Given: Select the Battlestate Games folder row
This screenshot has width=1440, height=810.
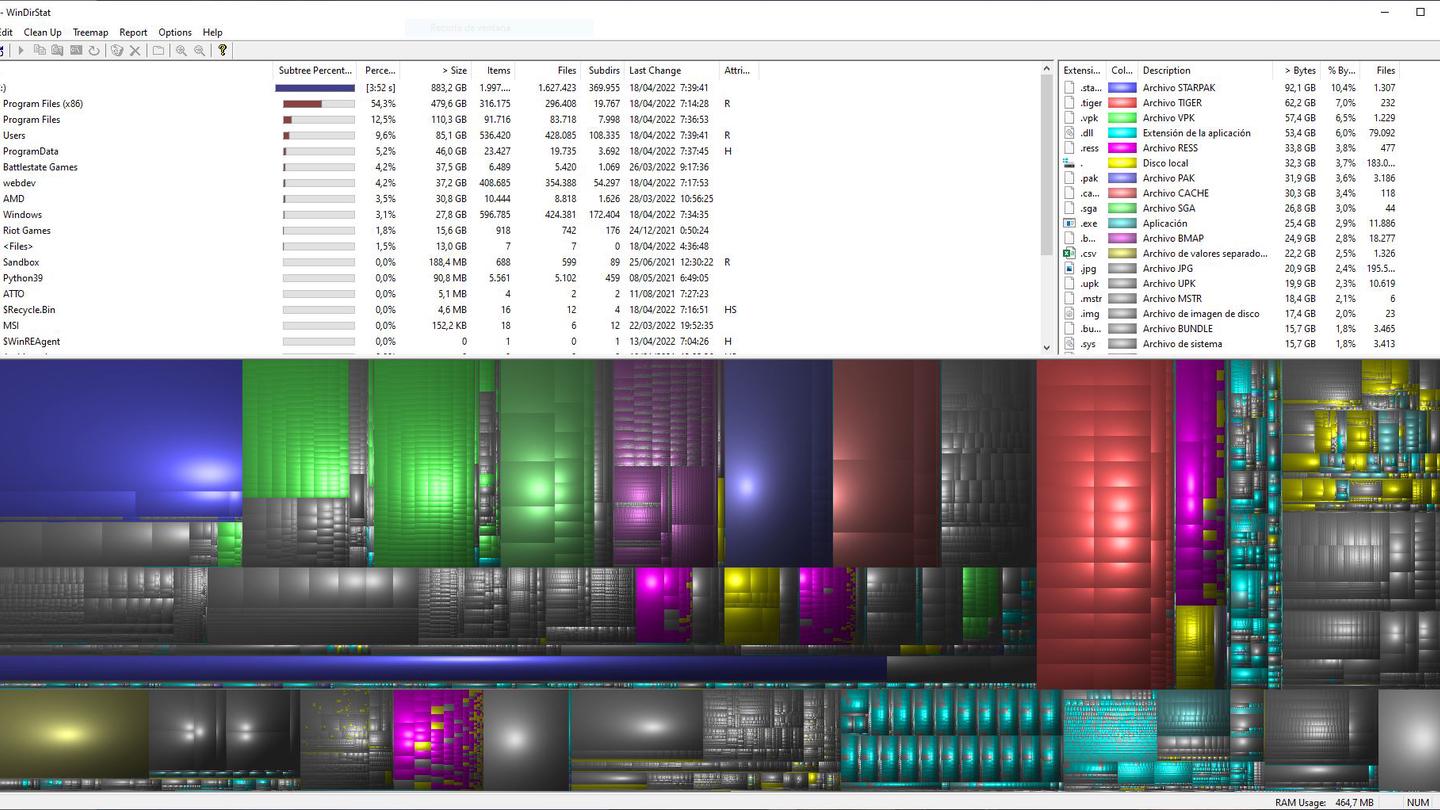Looking at the screenshot, I should coord(40,167).
